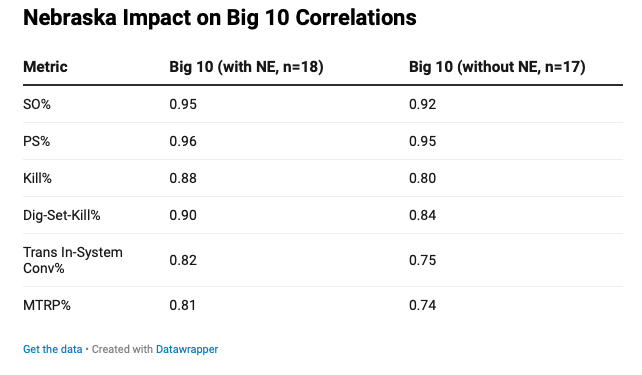Select the SO% row label
The width and height of the screenshot is (642, 375).
(x=37, y=104)
